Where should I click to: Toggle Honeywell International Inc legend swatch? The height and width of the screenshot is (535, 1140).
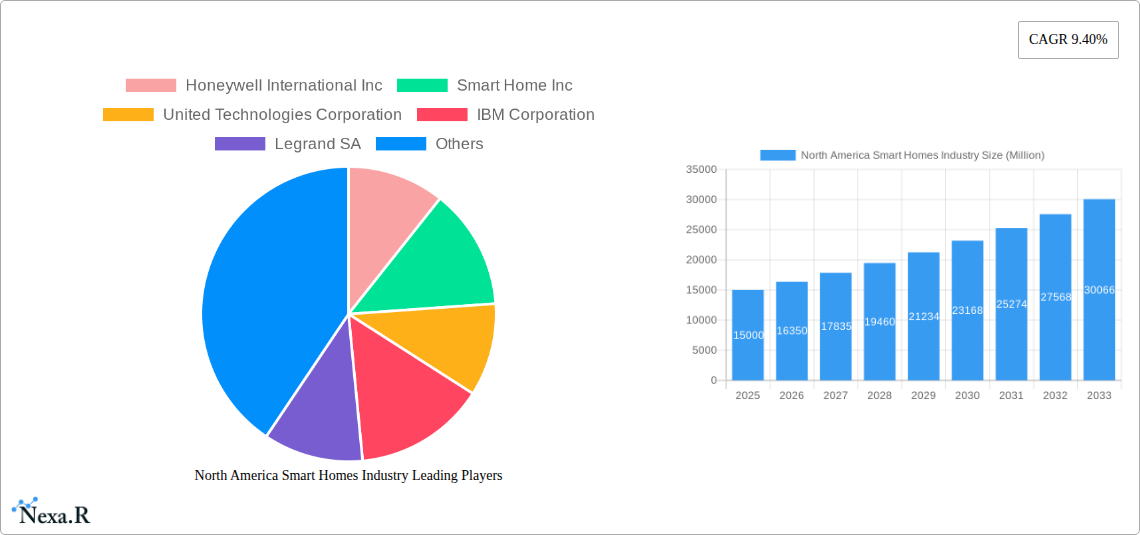(x=150, y=86)
